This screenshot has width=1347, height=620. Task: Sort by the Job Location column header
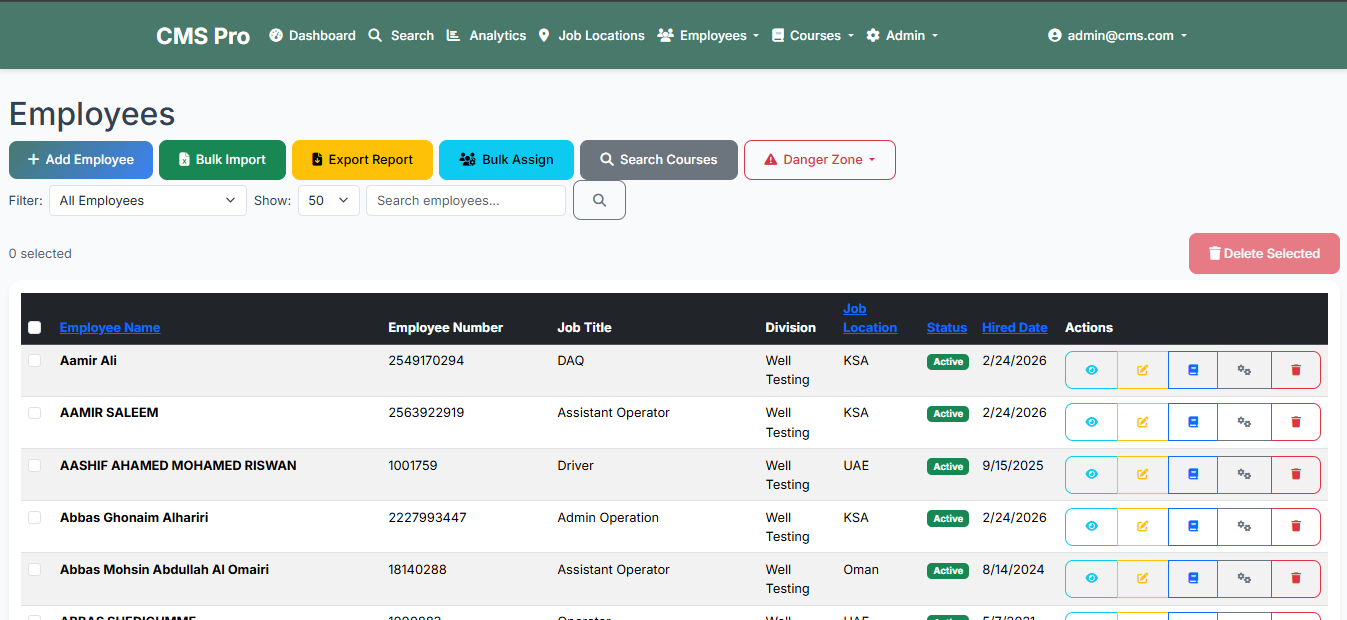[870, 318]
